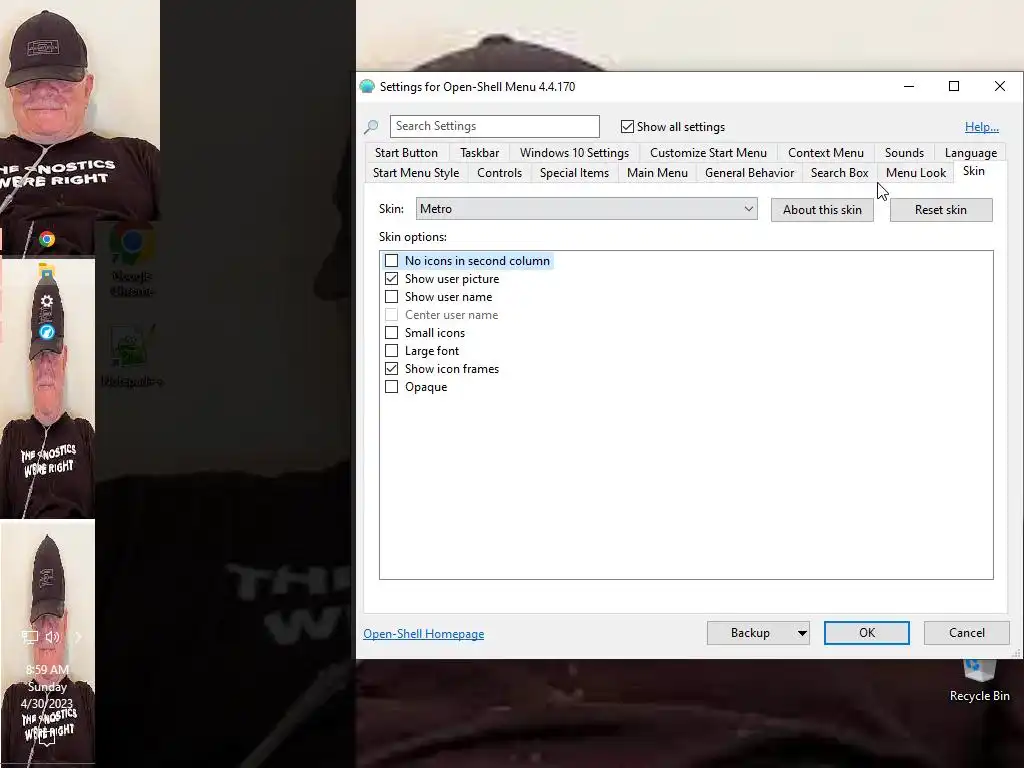Open the Customize Start Menu tab
1024x768 pixels.
click(x=708, y=153)
